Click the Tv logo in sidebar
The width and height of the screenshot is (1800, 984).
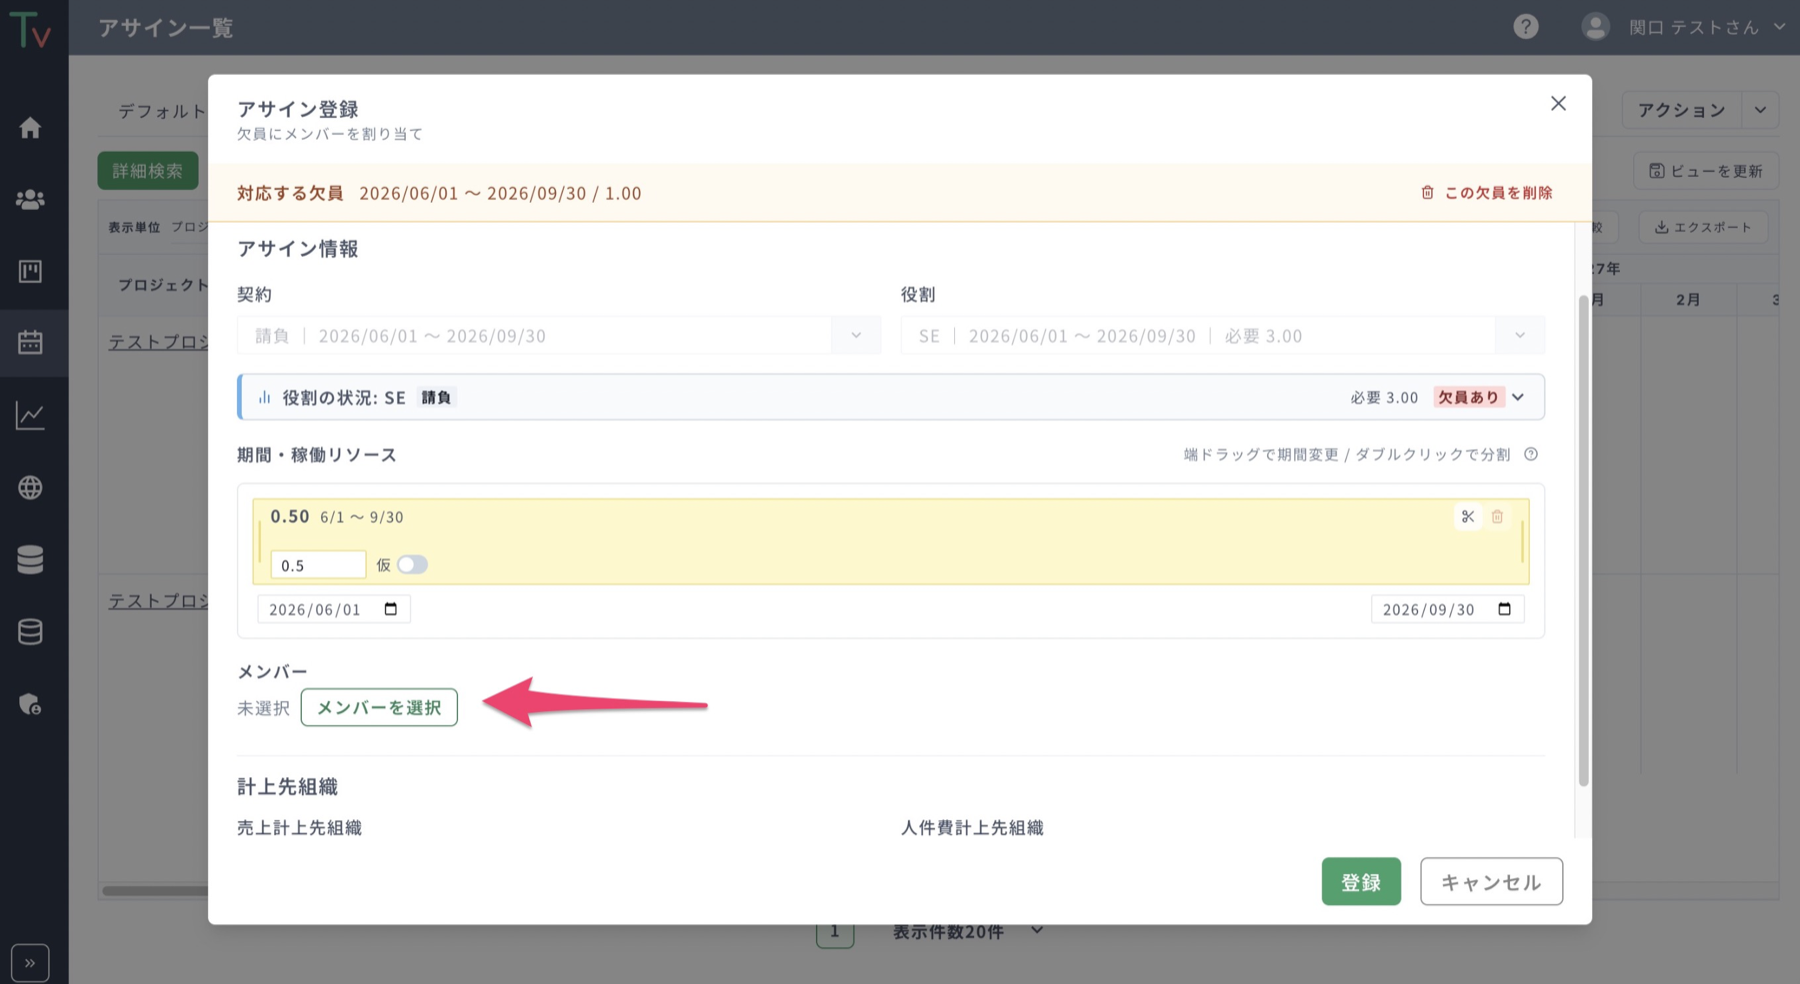pyautogui.click(x=30, y=30)
